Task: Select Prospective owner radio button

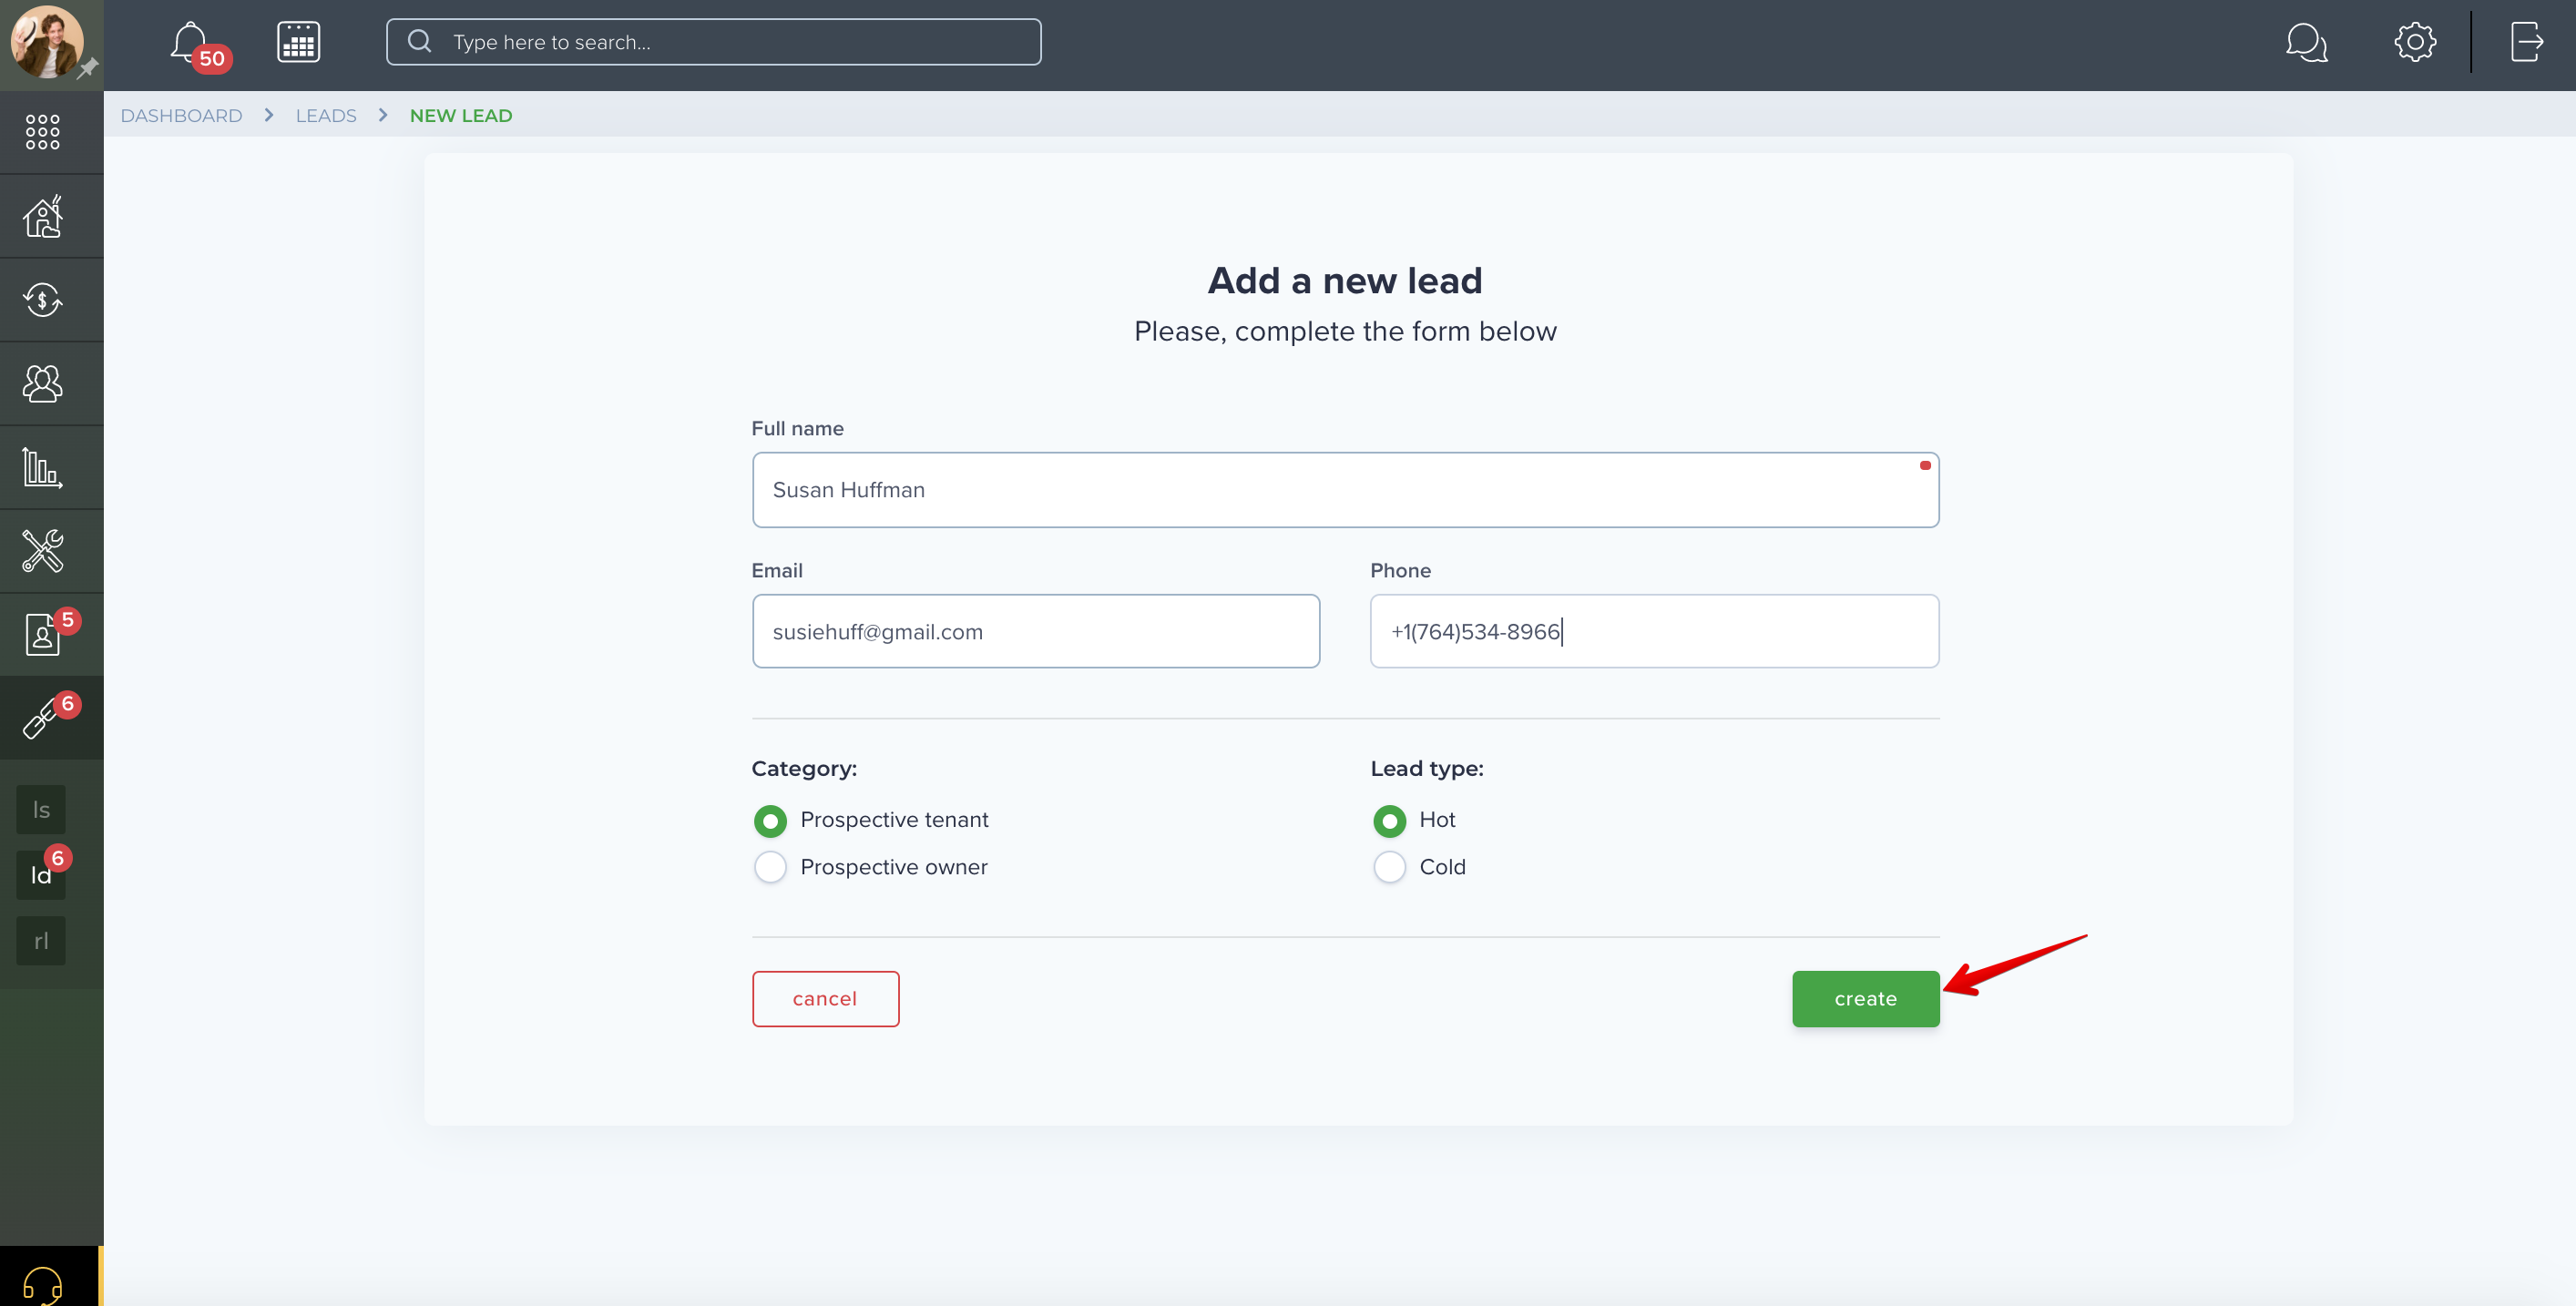Action: tap(770, 867)
